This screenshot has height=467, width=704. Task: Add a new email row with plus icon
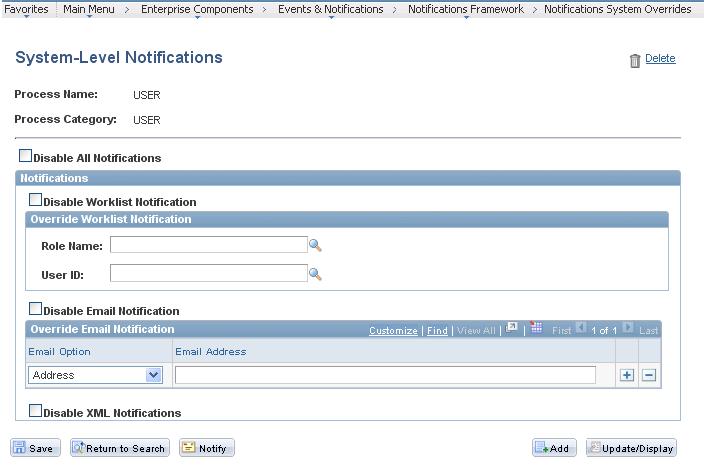627,375
